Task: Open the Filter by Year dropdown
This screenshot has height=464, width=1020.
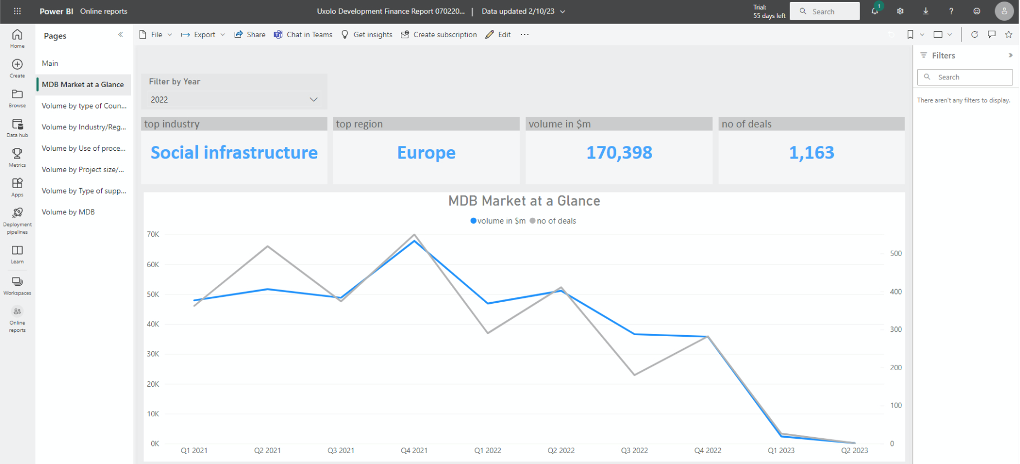Action: pos(234,100)
